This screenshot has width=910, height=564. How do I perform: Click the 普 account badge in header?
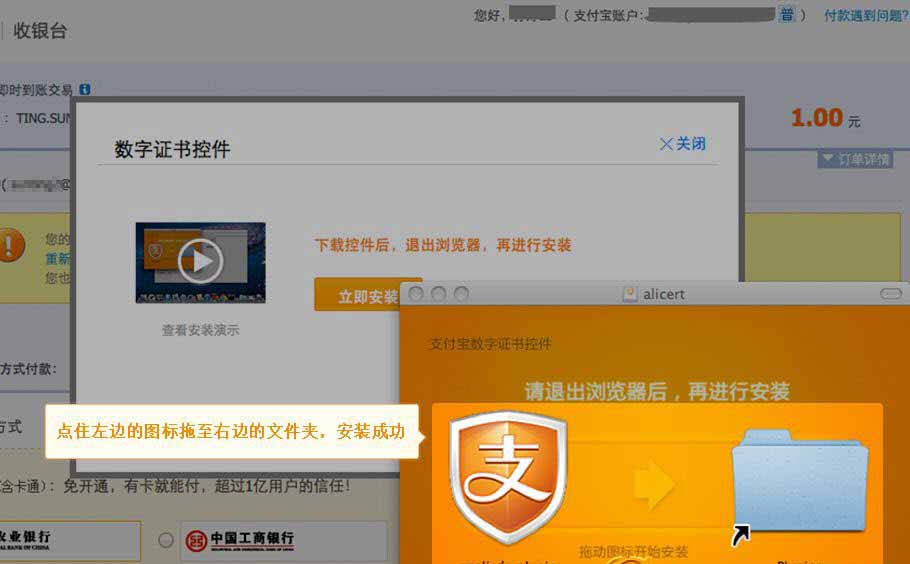click(787, 15)
